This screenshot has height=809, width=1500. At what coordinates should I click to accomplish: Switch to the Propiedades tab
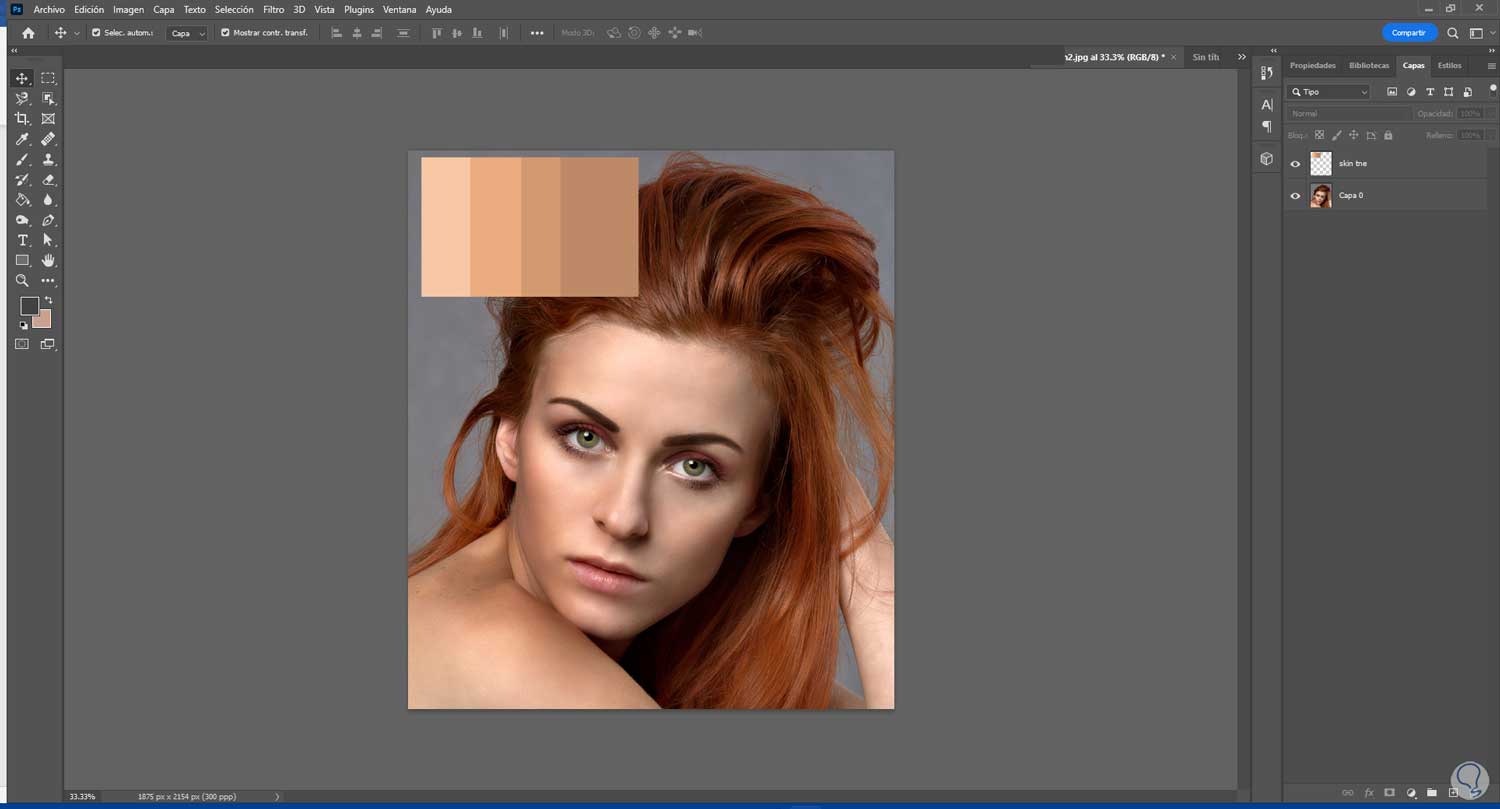pos(1312,66)
